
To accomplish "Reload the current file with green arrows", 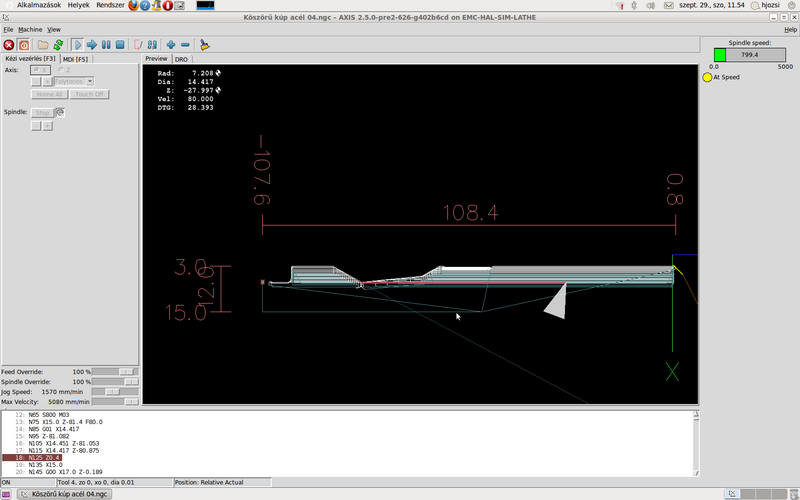I will 58,45.
